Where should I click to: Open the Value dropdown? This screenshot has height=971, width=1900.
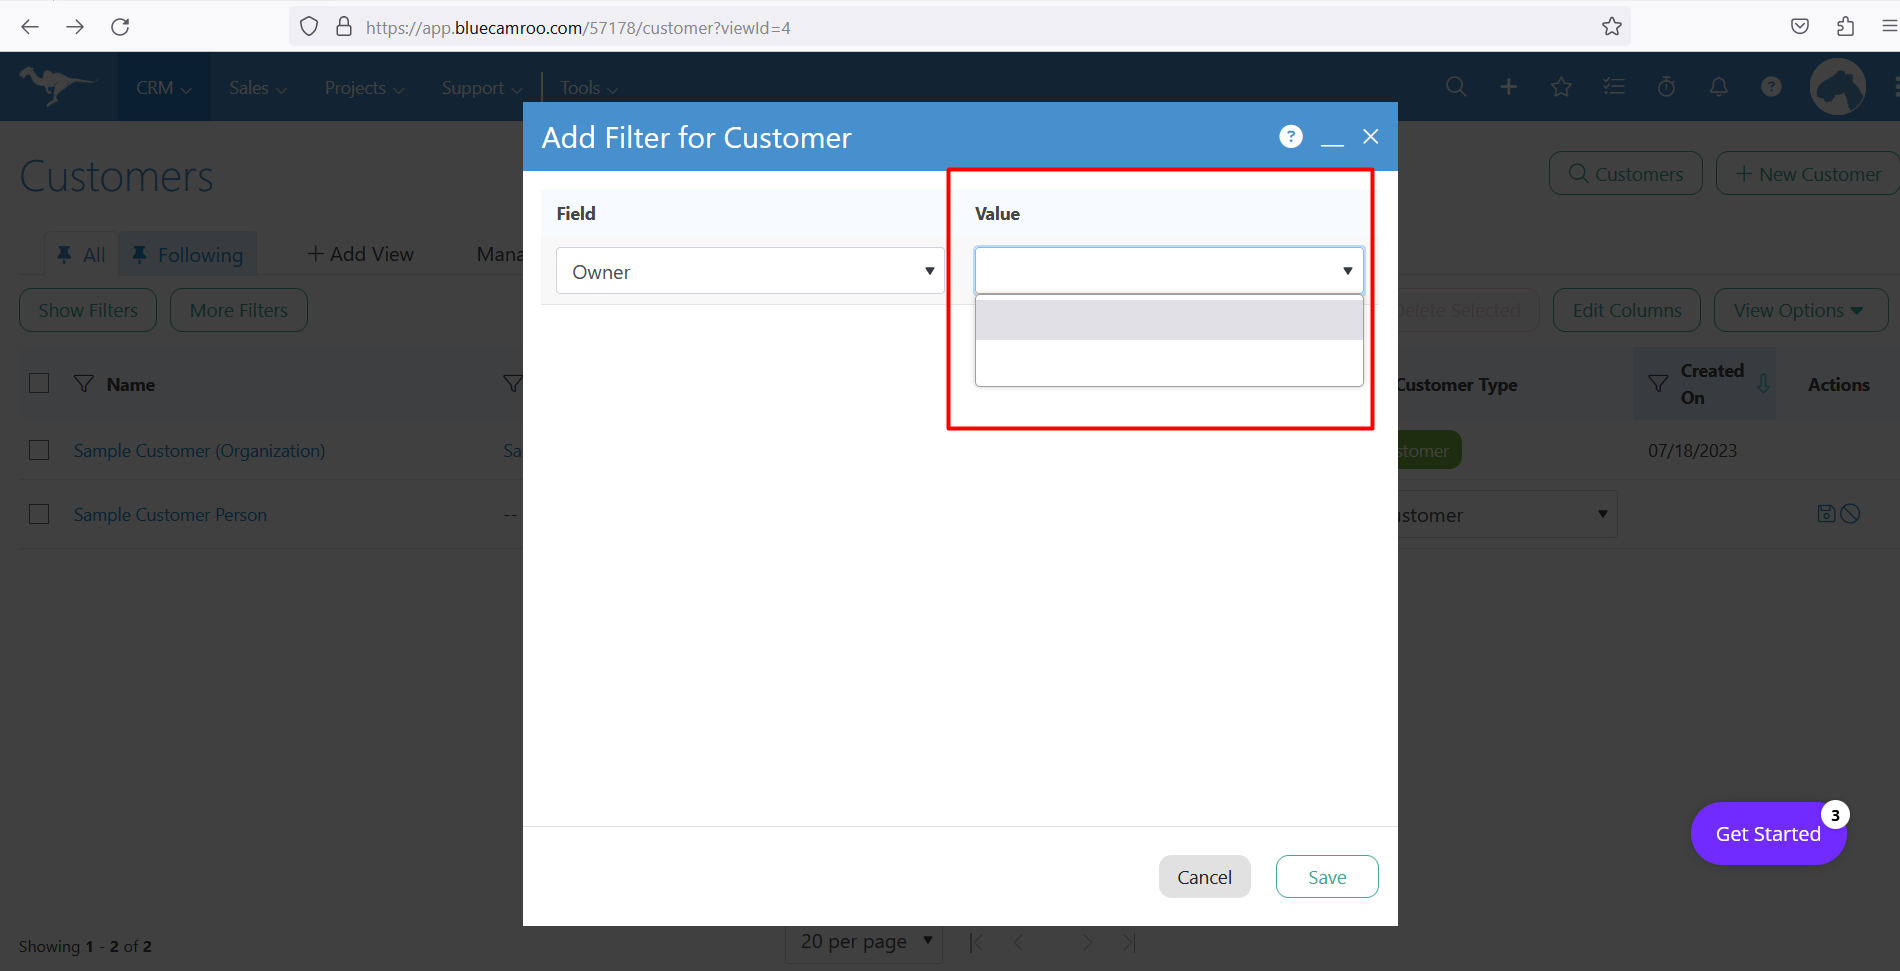(x=1169, y=270)
